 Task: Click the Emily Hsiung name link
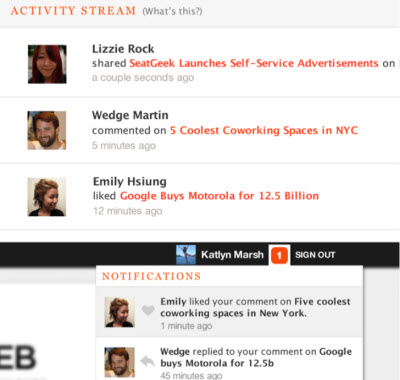[x=130, y=182]
